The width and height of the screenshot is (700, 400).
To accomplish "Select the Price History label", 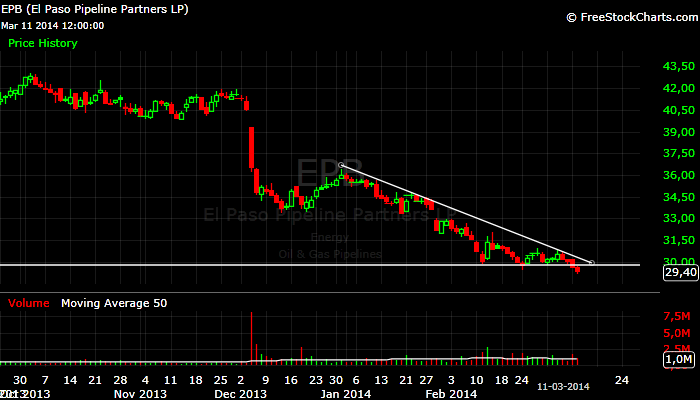I will tap(43, 43).
